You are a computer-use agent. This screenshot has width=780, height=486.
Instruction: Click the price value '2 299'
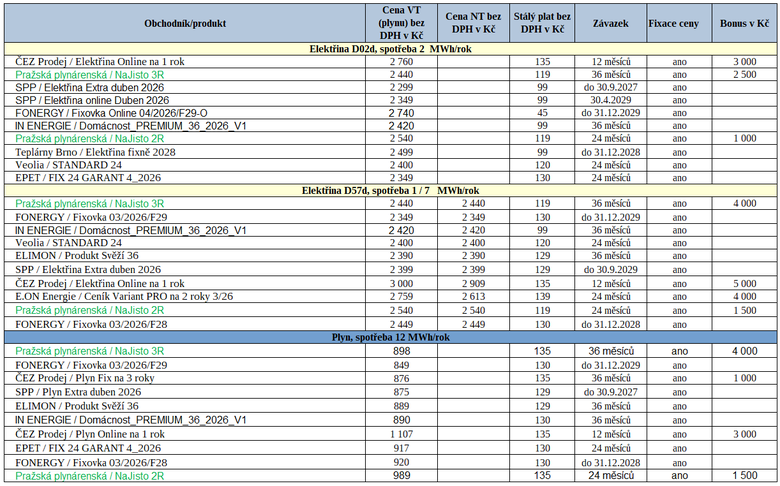pos(401,87)
